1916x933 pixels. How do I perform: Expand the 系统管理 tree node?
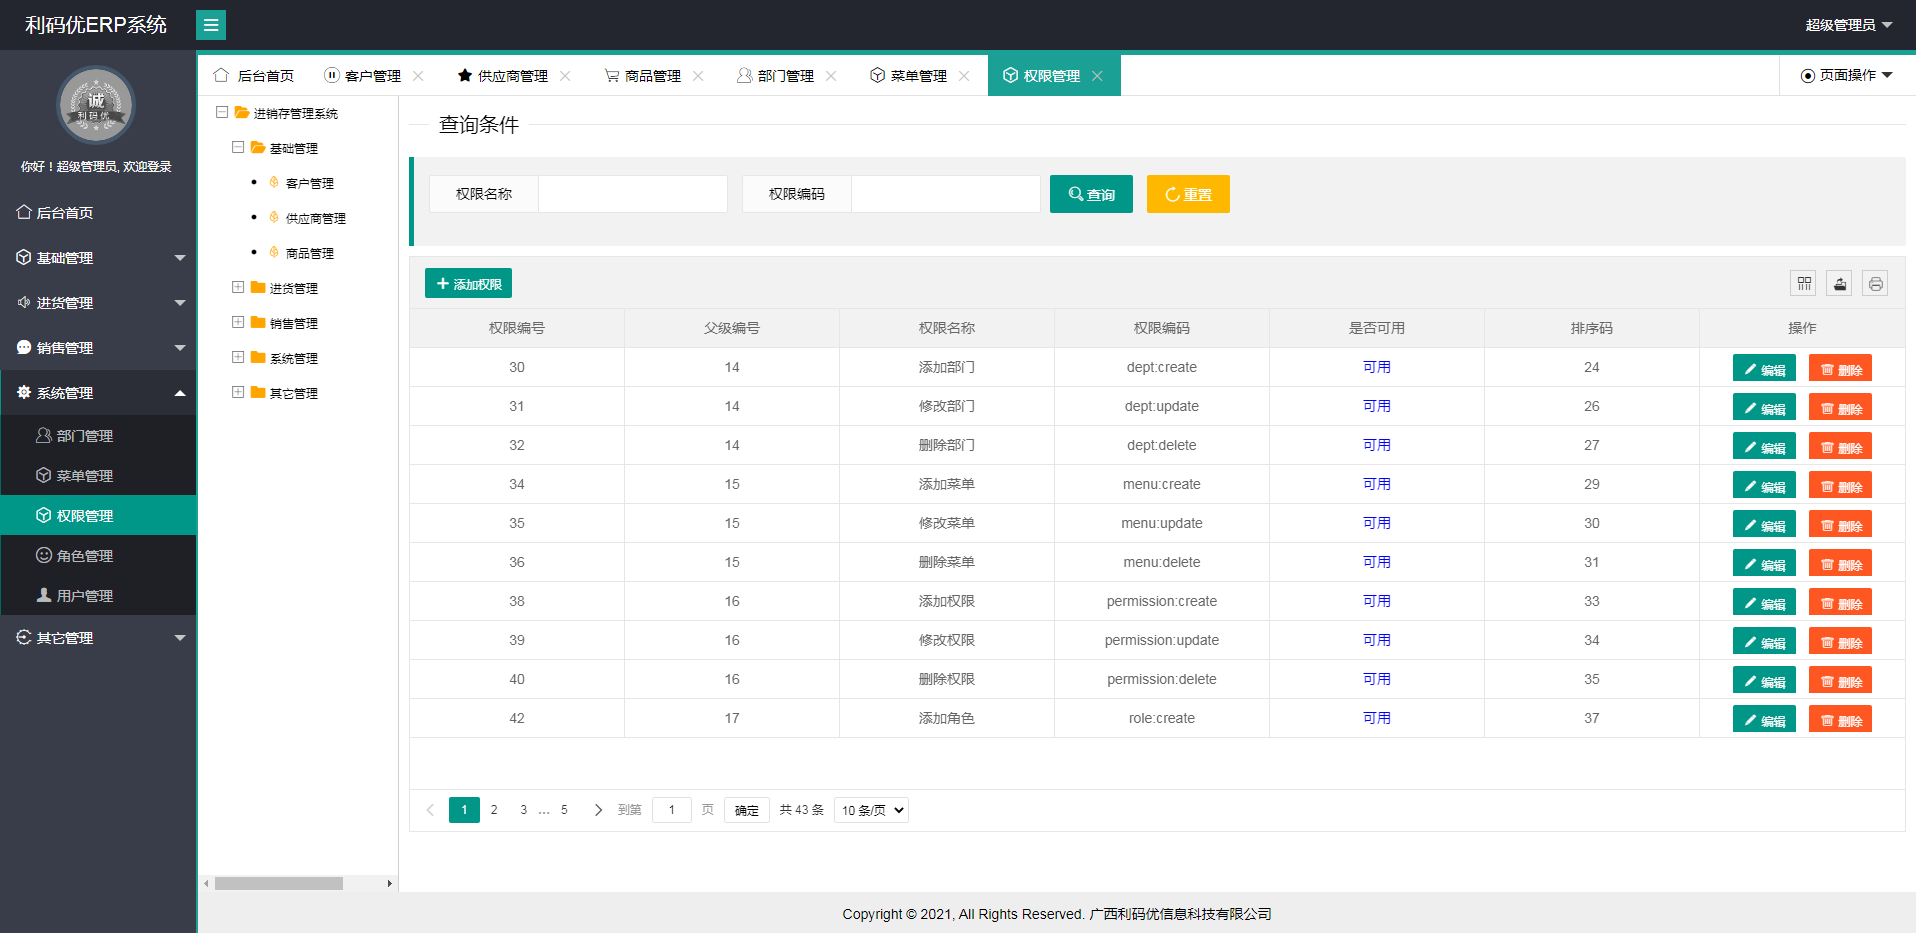tap(238, 357)
